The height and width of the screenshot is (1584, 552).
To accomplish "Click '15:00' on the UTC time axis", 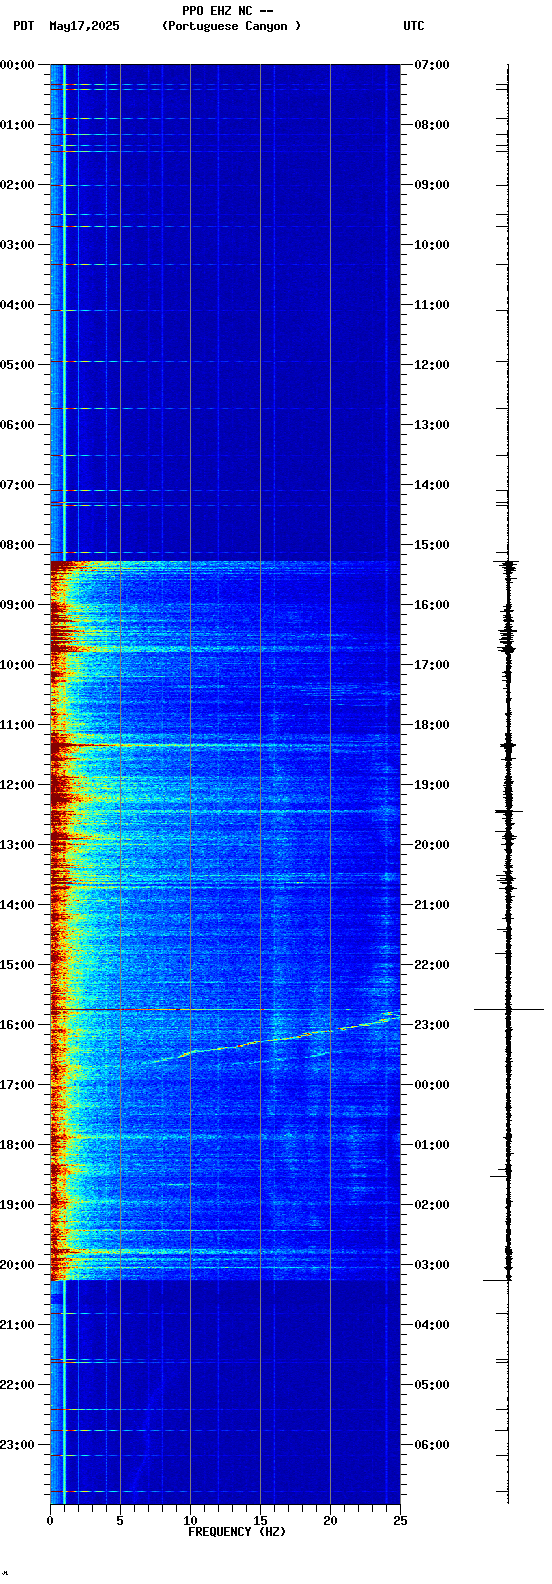I will click(432, 545).
